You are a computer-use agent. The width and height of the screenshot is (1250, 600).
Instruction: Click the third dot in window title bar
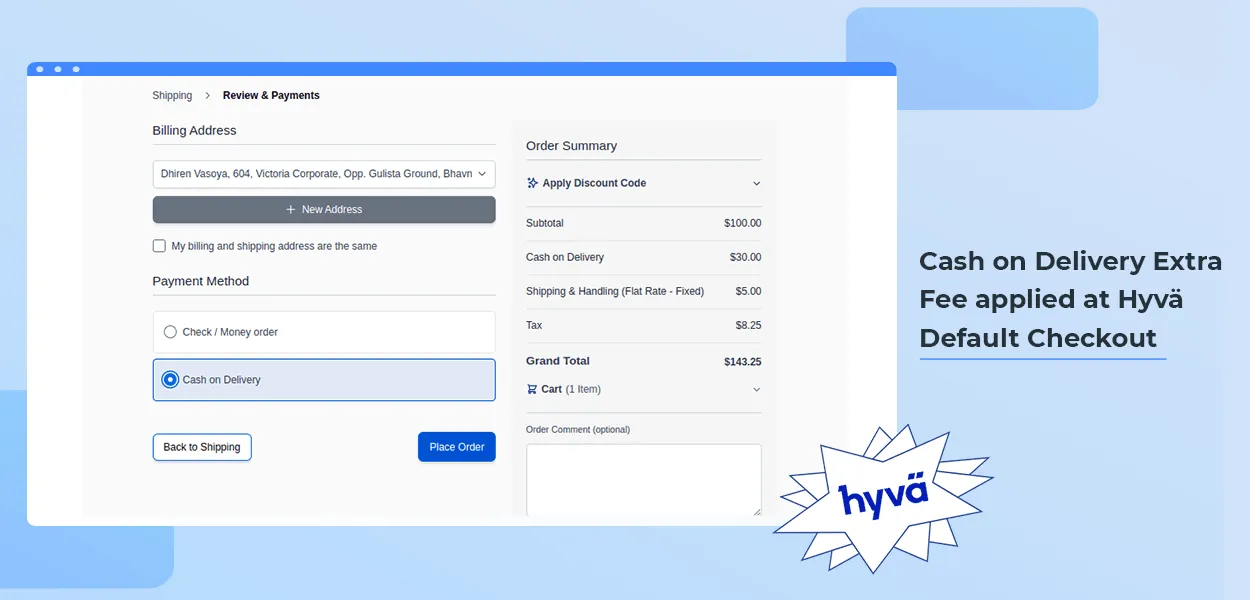[x=76, y=69]
